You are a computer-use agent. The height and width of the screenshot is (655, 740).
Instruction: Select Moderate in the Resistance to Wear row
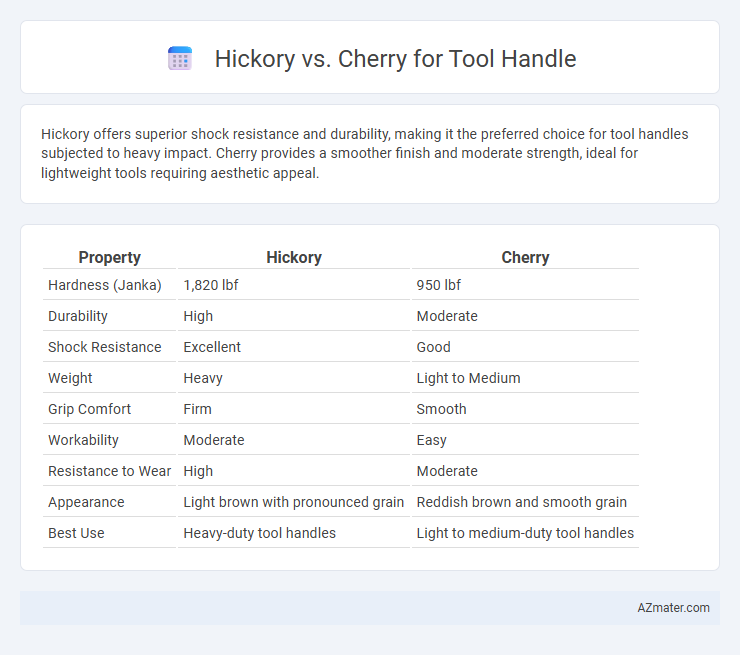525,471
